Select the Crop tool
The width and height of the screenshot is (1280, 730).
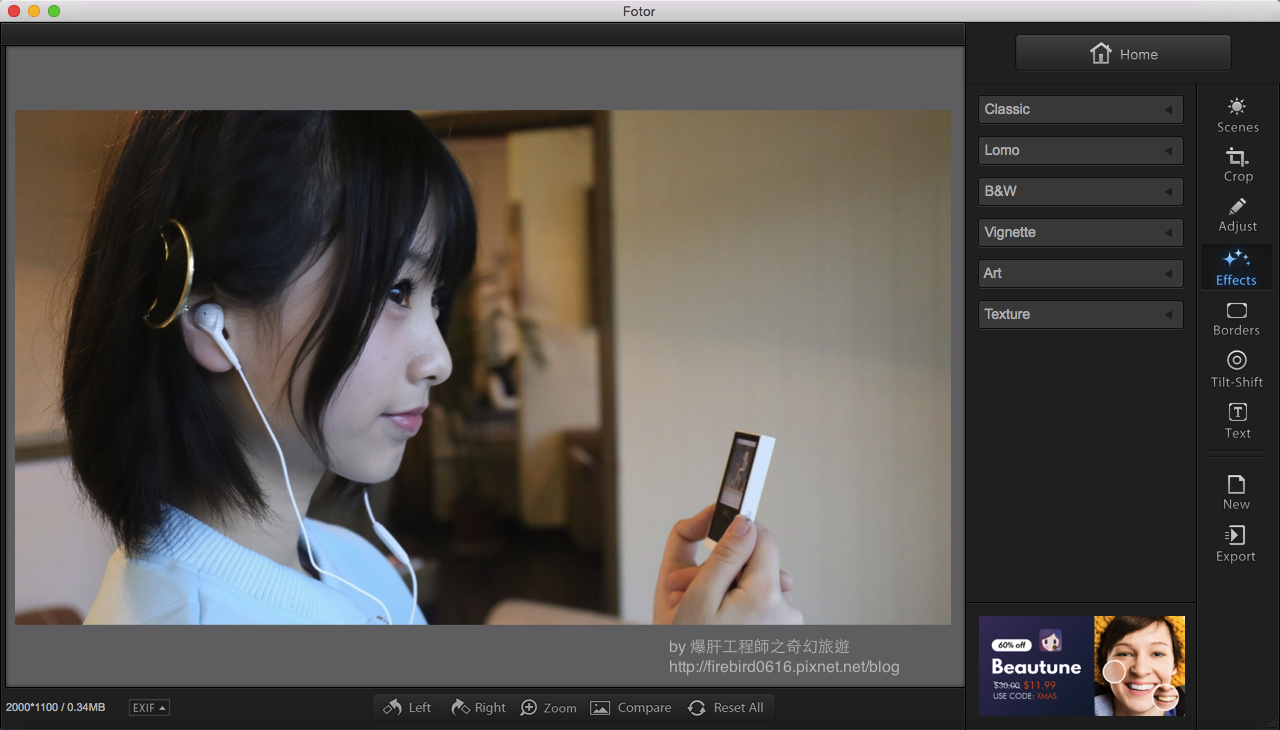click(x=1237, y=165)
